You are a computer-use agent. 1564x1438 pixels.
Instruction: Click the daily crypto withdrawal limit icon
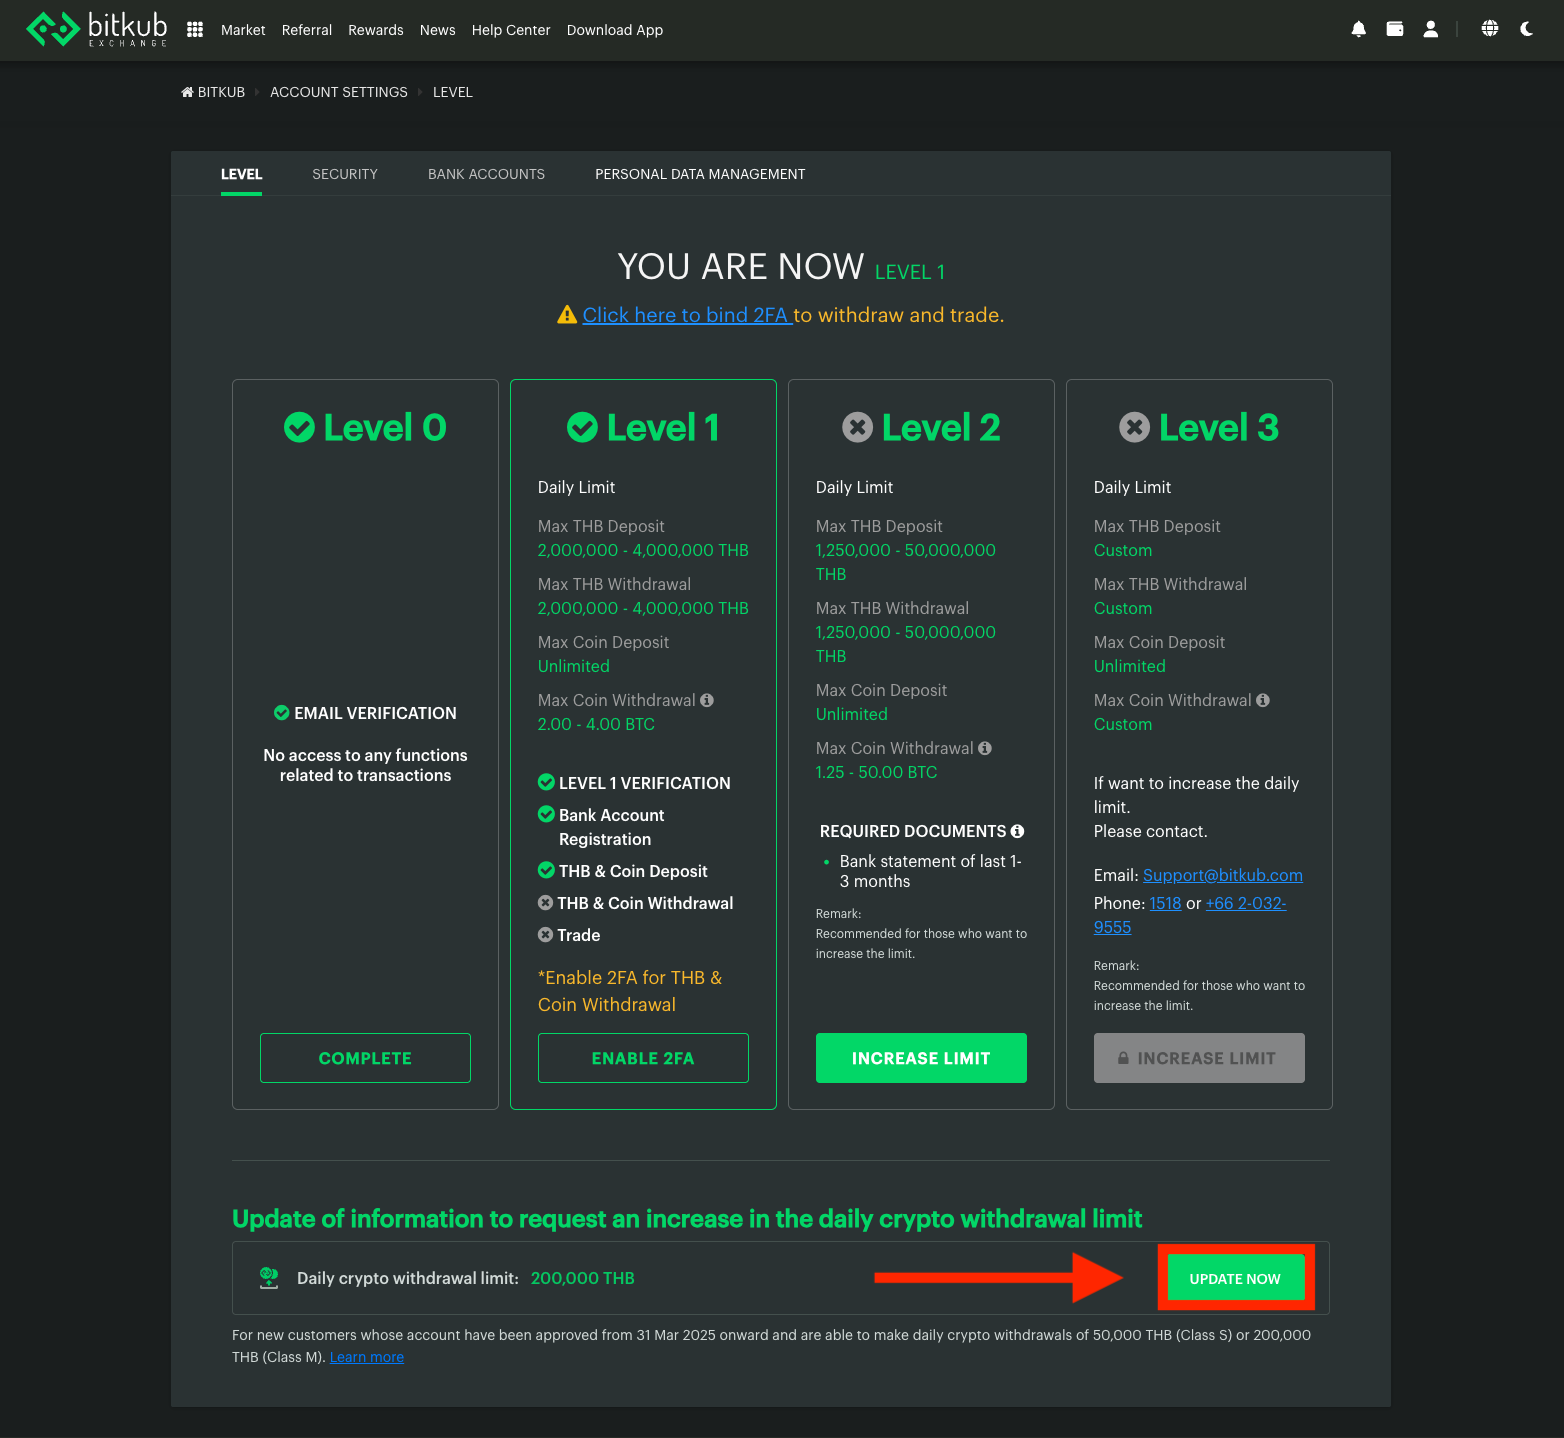269,1278
